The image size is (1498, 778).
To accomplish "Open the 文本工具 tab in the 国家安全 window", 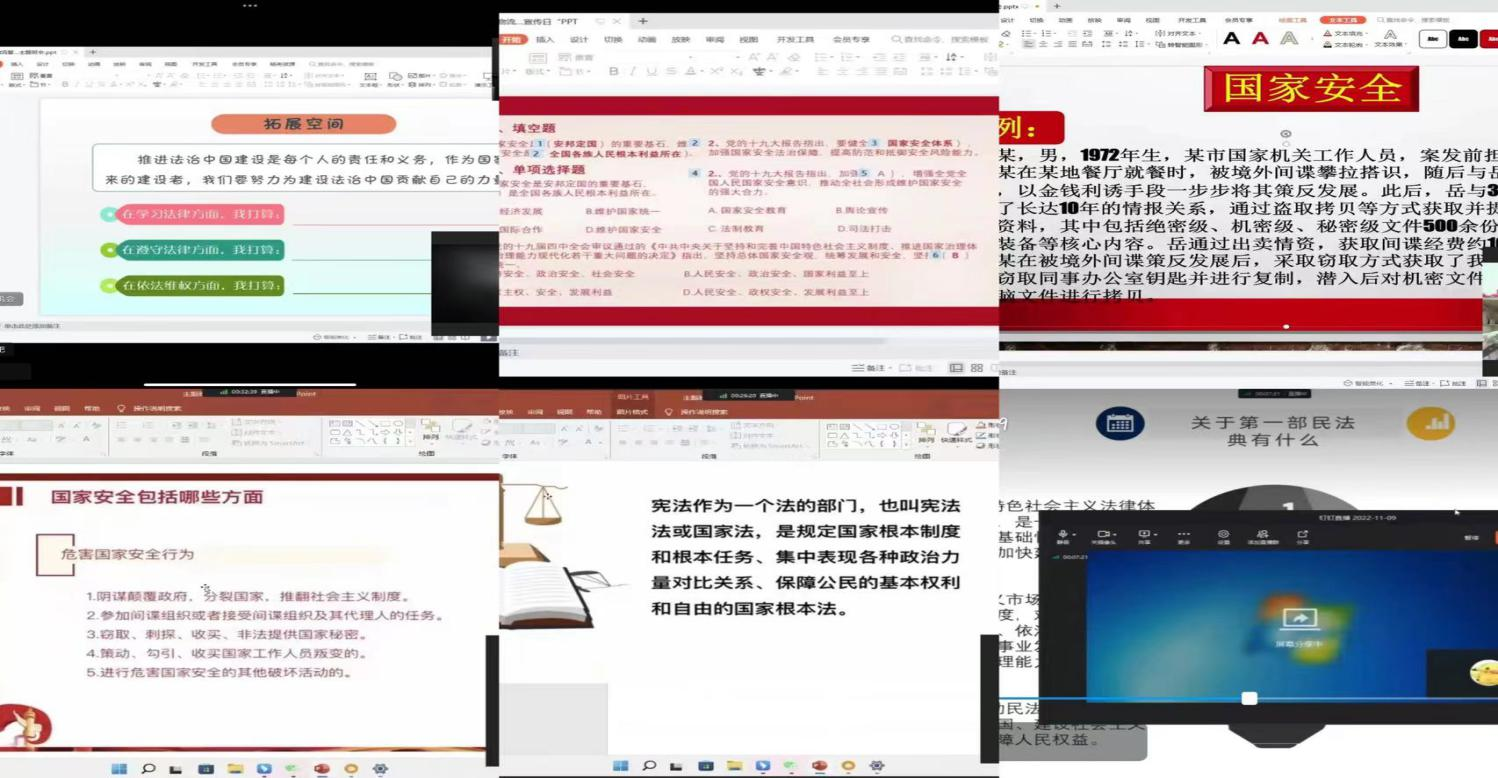I will 1344,20.
